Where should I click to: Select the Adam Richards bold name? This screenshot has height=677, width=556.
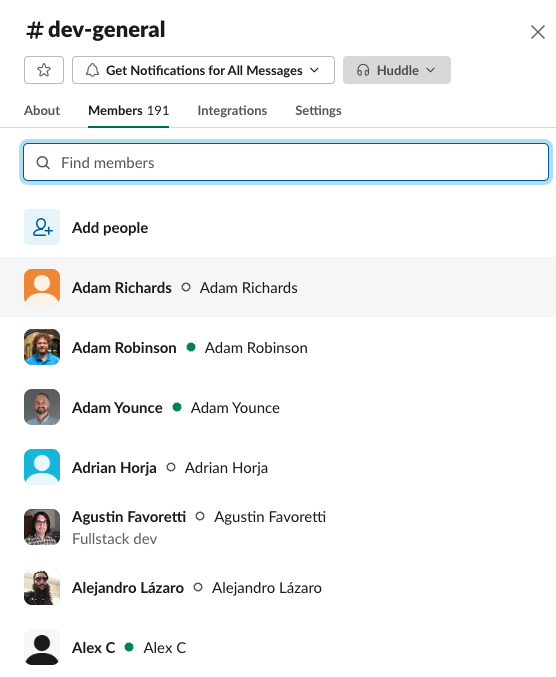point(122,288)
